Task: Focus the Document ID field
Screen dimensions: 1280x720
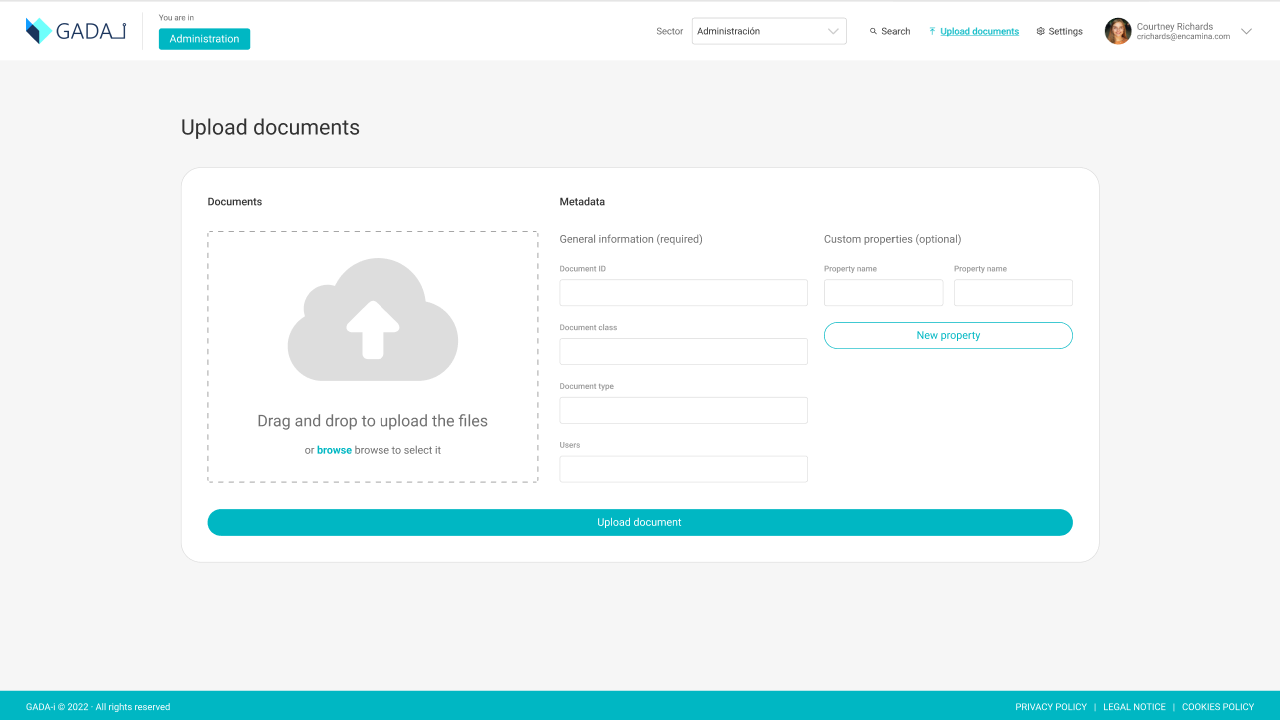Action: (683, 293)
